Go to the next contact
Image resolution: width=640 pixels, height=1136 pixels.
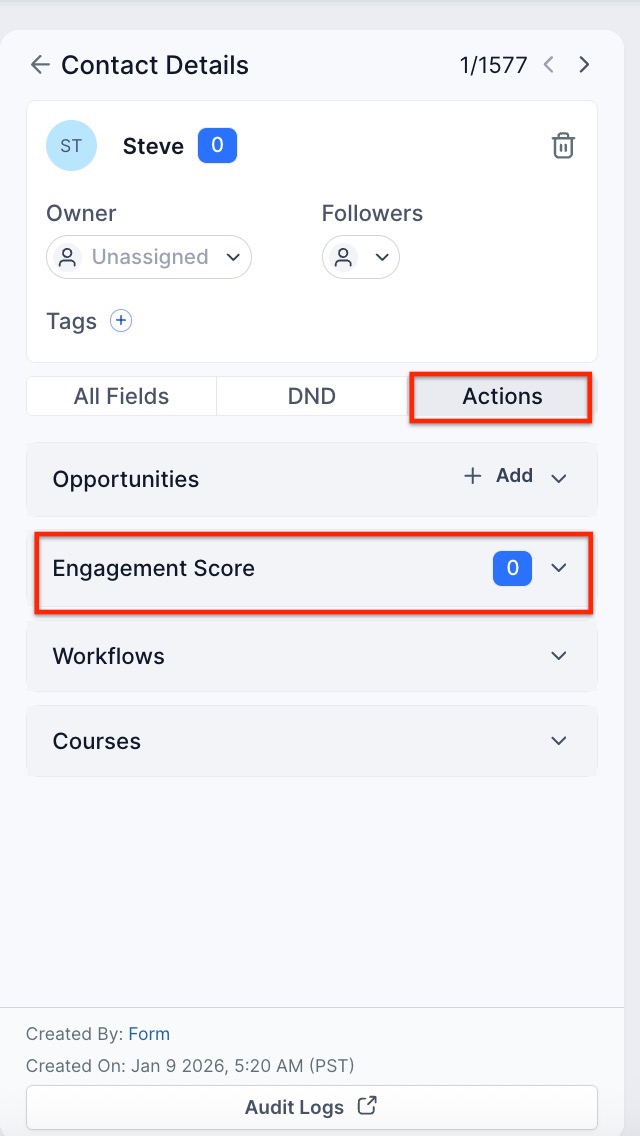click(x=585, y=65)
